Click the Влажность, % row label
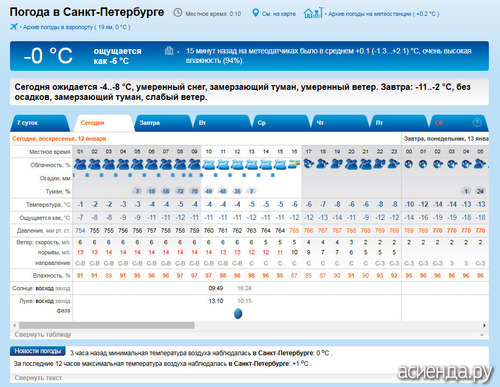This screenshot has width=500, height=387. (51, 275)
